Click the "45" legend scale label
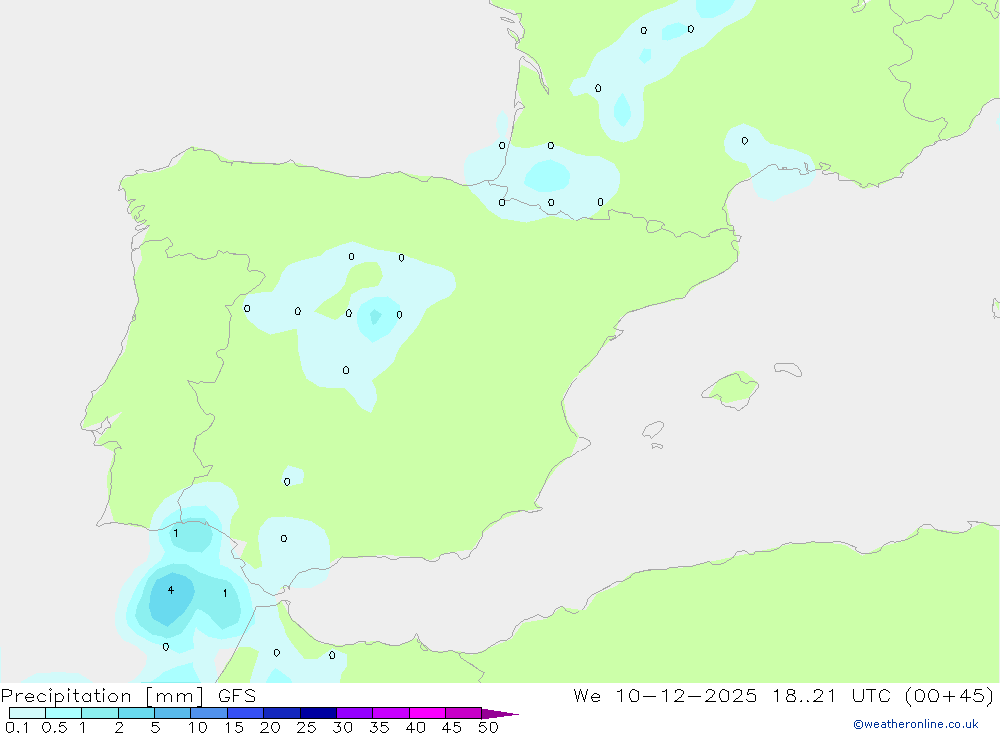This screenshot has width=1000, height=733. coord(452,727)
